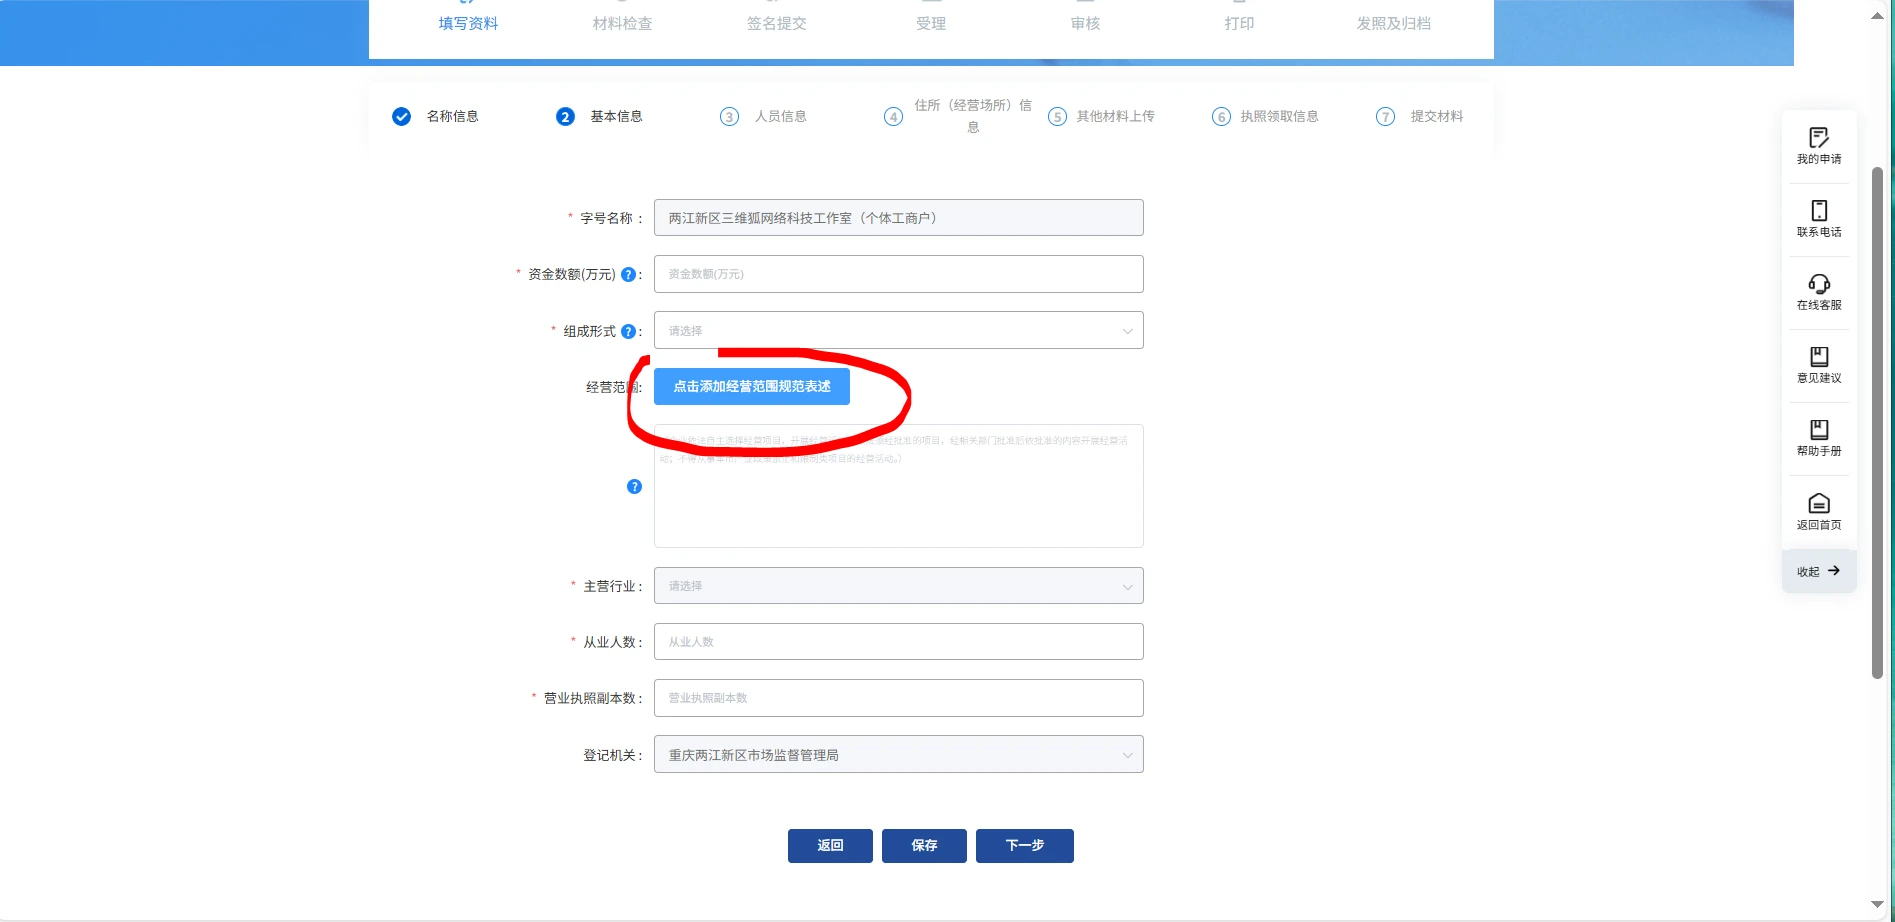
Task: Click the 返回首页 home icon
Action: (x=1818, y=503)
